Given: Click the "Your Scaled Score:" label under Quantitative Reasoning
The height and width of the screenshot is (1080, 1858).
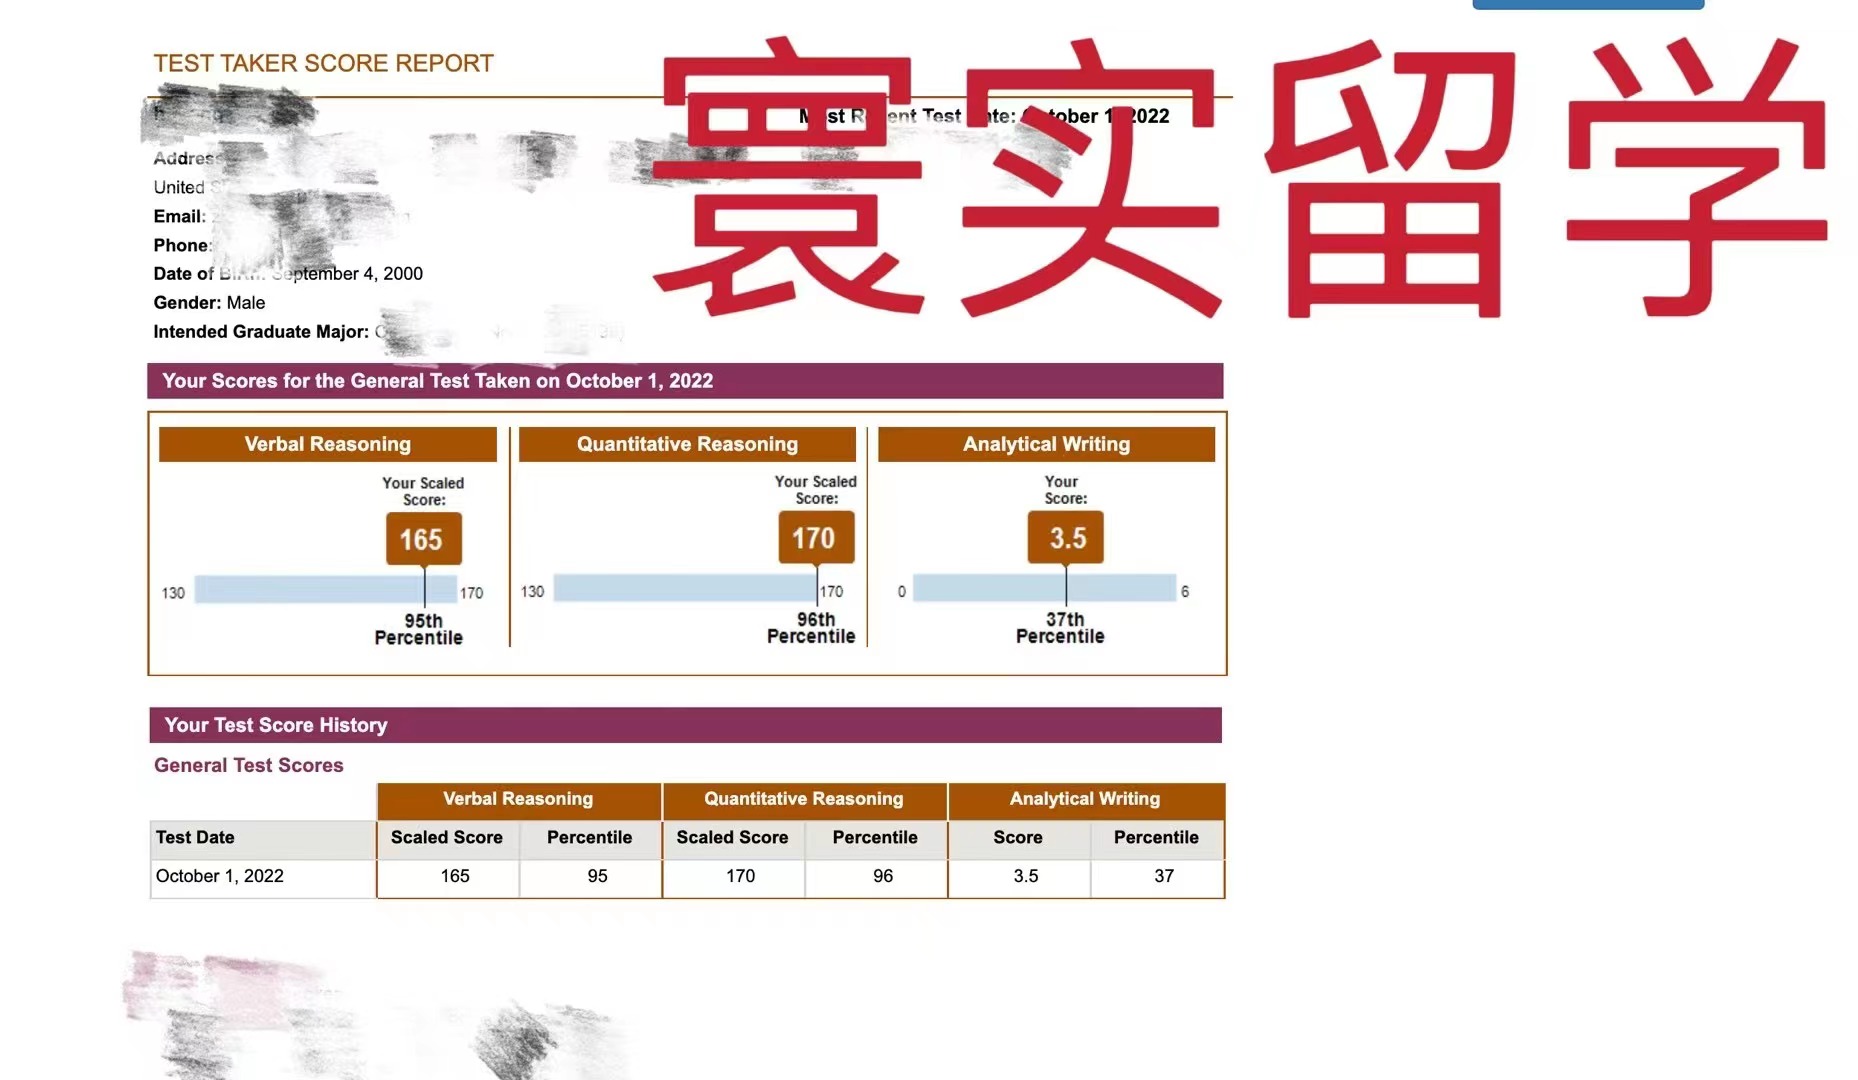Looking at the screenshot, I should click(816, 490).
